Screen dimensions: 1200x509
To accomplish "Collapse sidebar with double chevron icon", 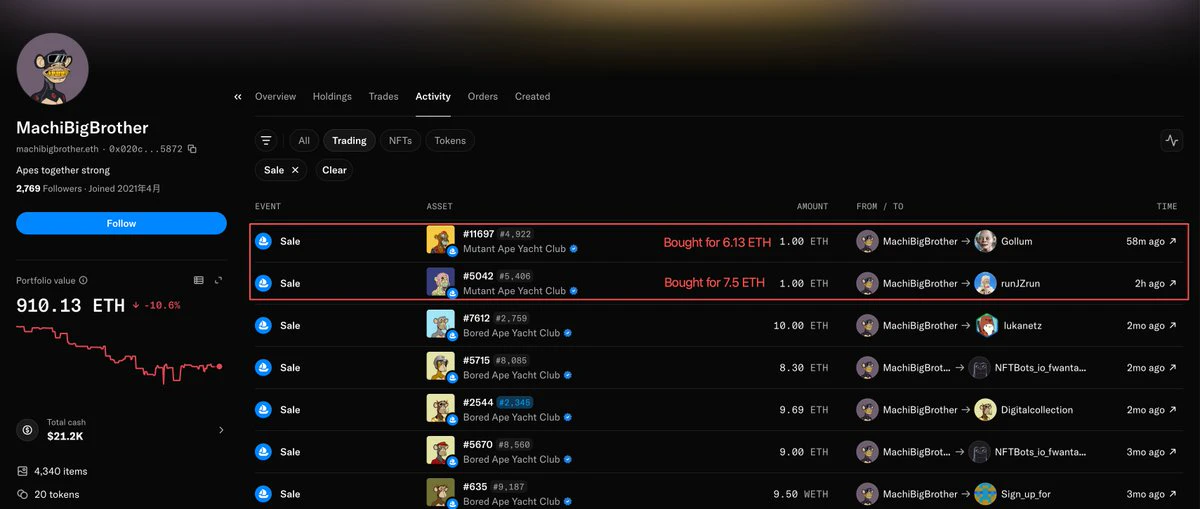I will [x=238, y=97].
